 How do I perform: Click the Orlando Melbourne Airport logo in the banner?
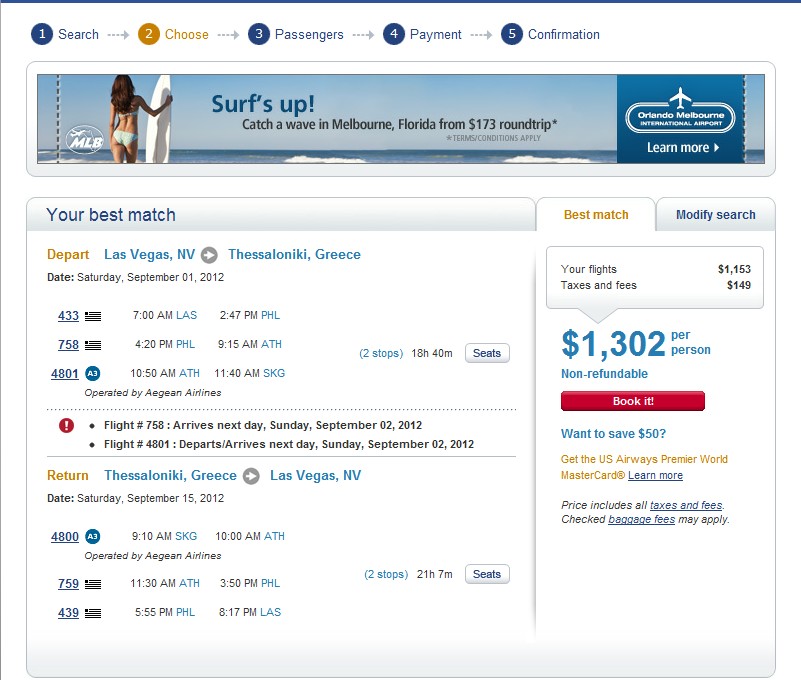(x=680, y=112)
